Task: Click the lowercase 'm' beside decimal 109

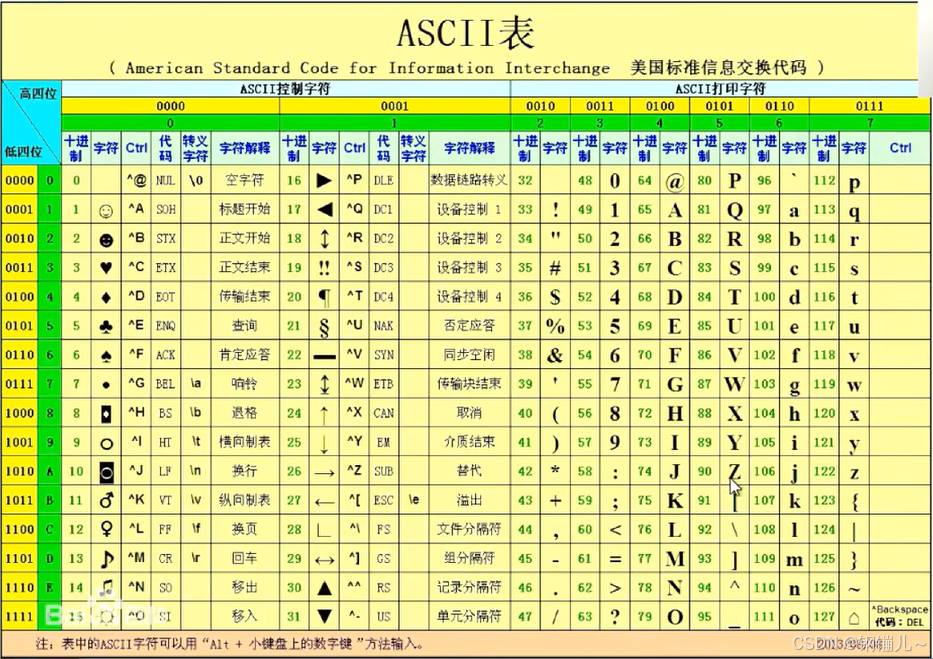Action: point(794,560)
